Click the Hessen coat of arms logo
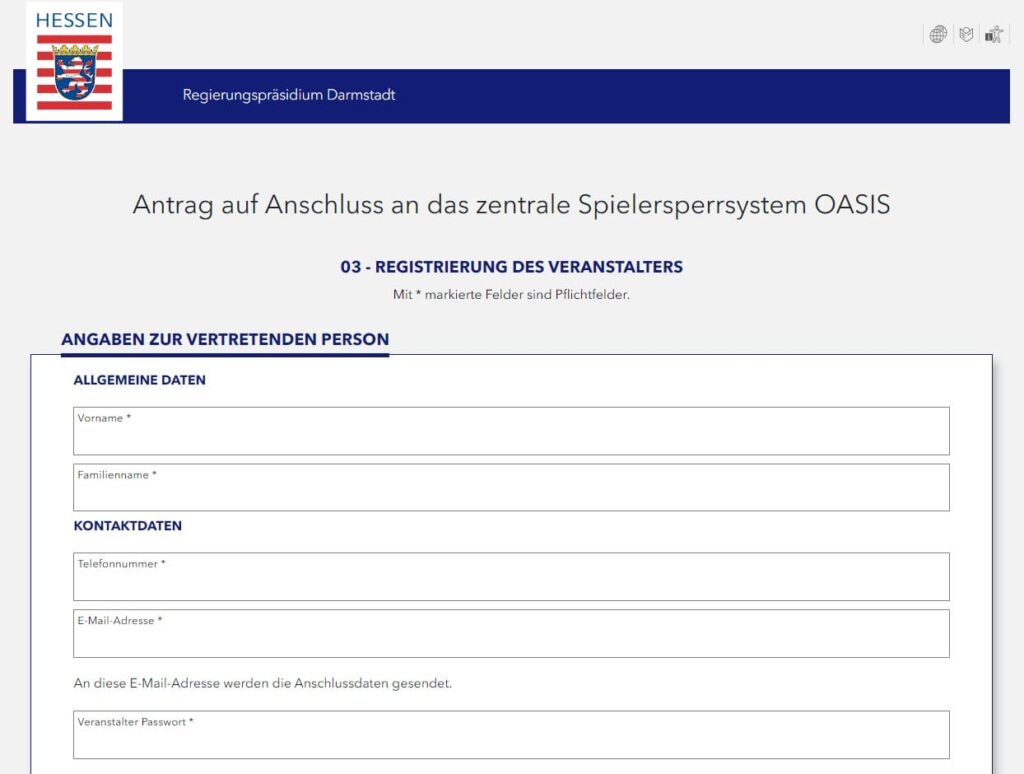This screenshot has width=1024, height=774. 74,61
